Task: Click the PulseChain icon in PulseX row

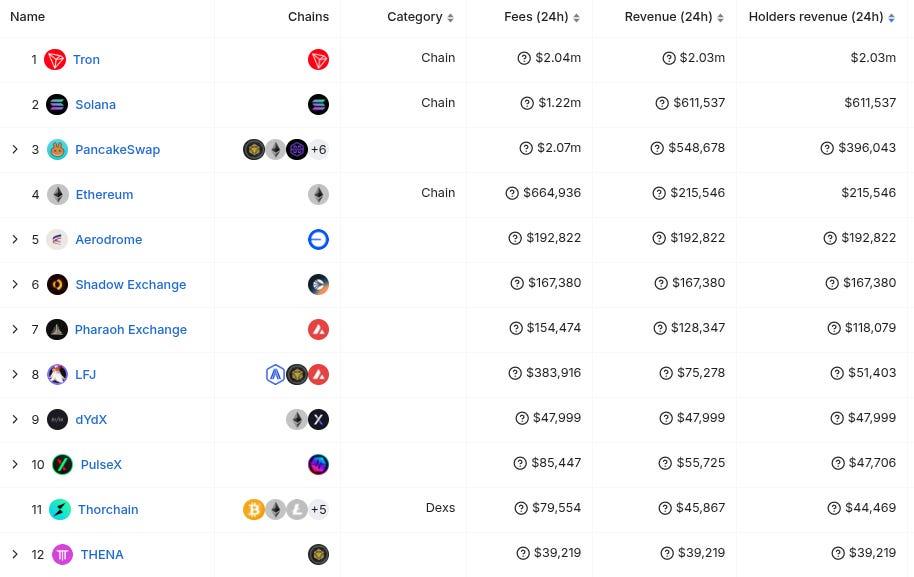Action: 318,465
